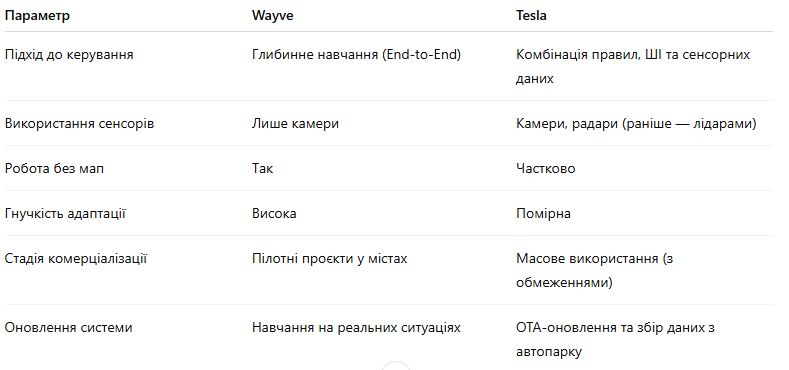Click the Tesla column header
Viewport: 789px width, 370px height.
pos(531,16)
